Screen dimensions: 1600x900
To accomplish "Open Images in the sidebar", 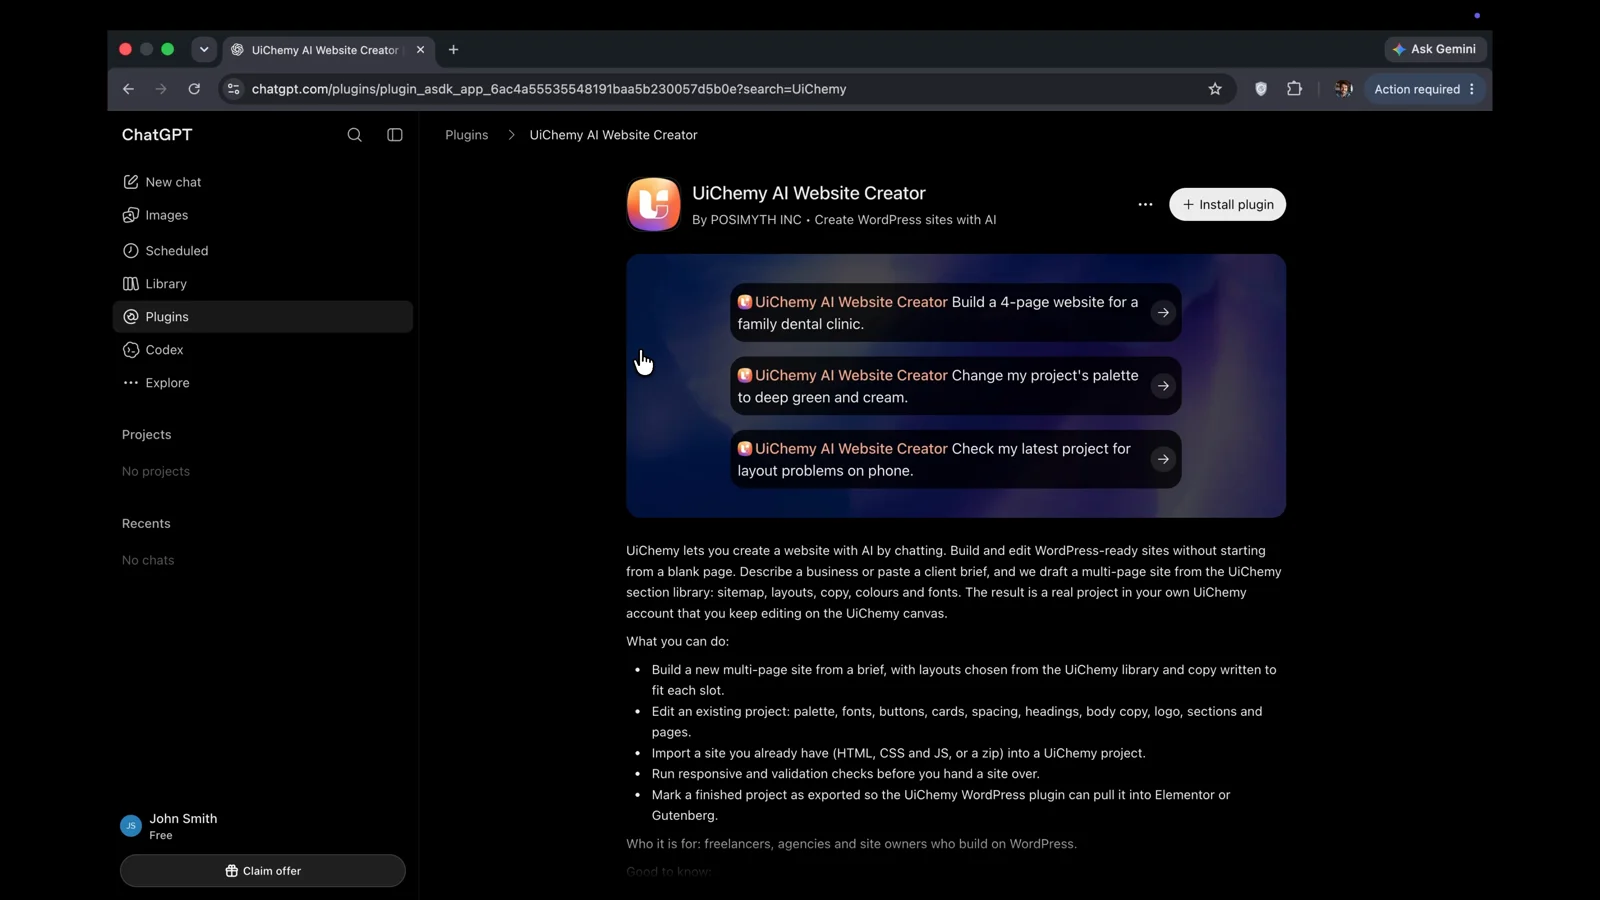I will click(x=262, y=215).
